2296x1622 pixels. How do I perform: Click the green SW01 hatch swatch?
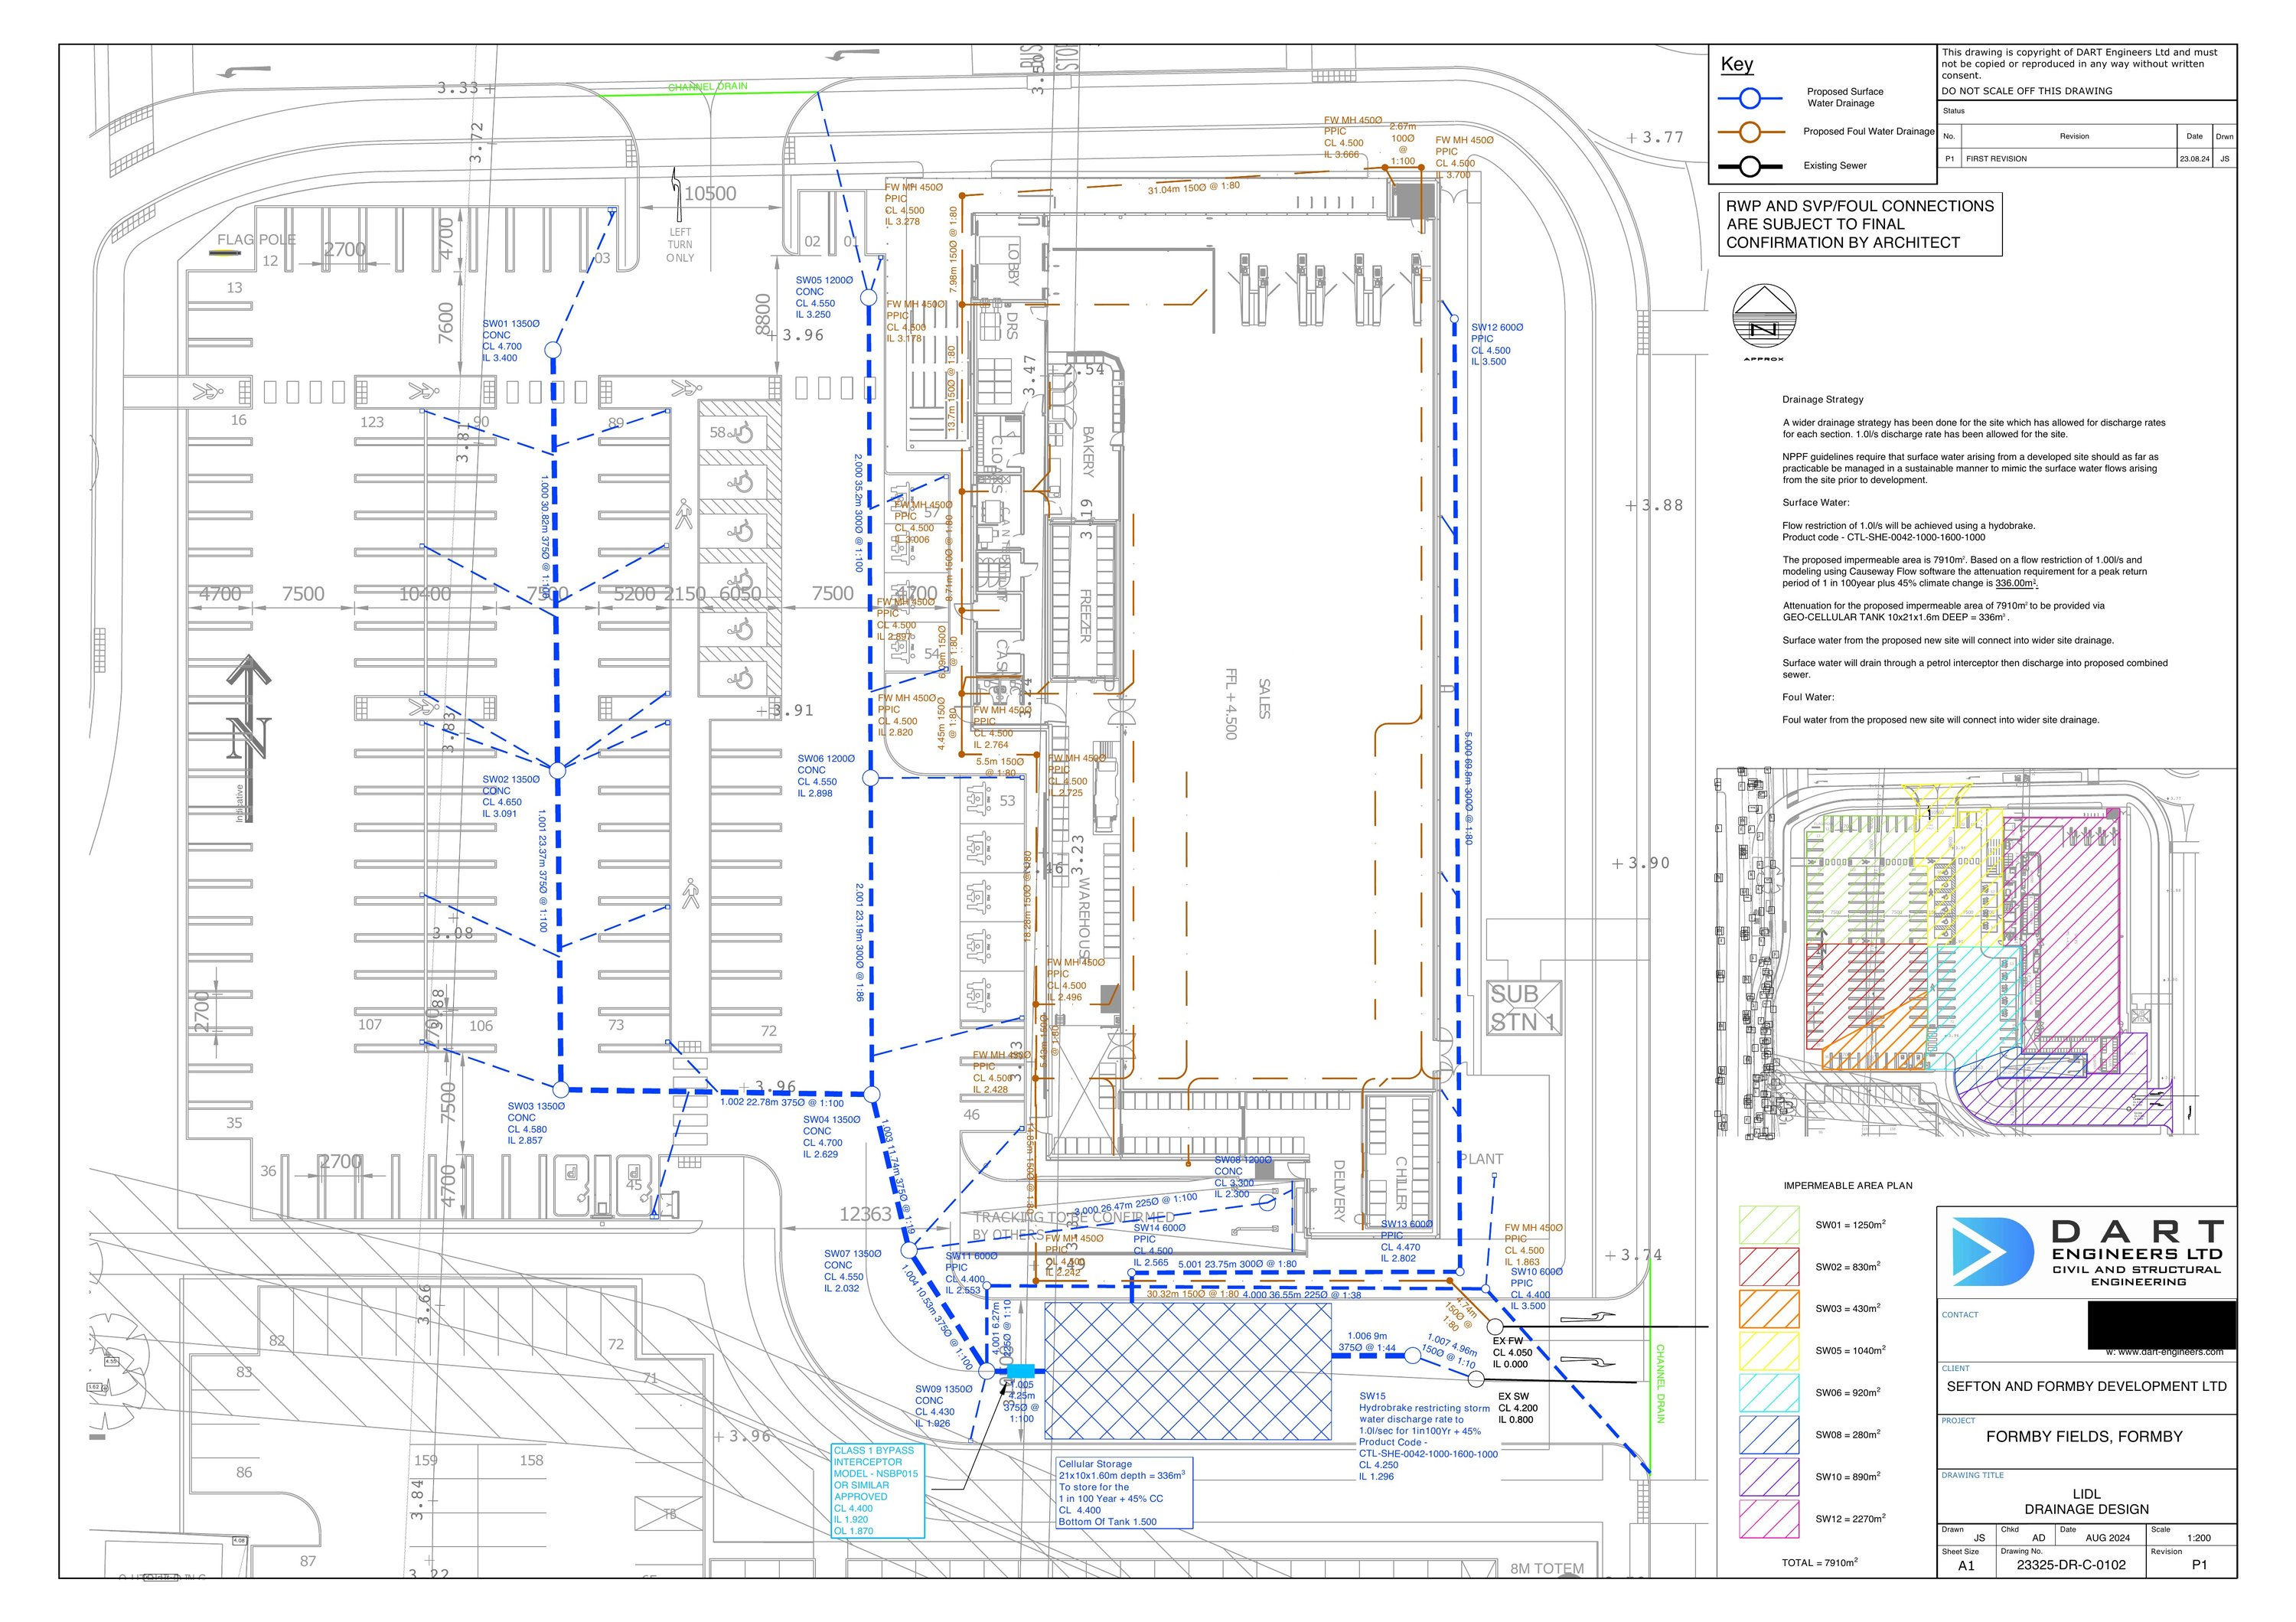pos(1769,1225)
